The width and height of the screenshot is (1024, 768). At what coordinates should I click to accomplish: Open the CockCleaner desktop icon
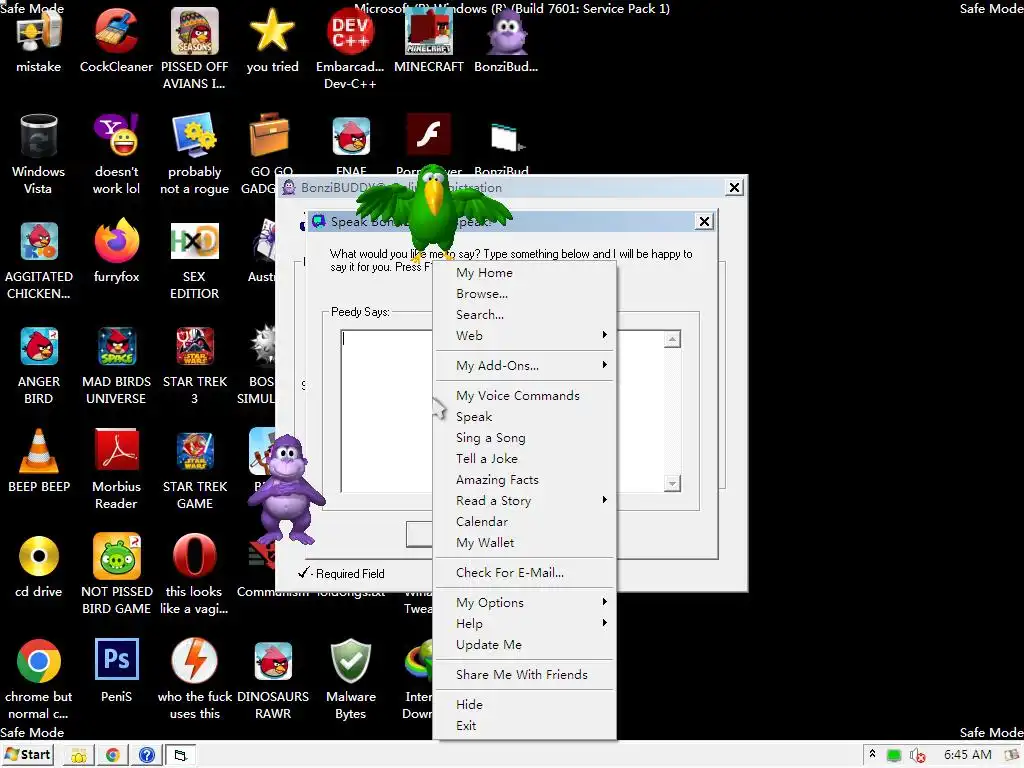(x=116, y=40)
